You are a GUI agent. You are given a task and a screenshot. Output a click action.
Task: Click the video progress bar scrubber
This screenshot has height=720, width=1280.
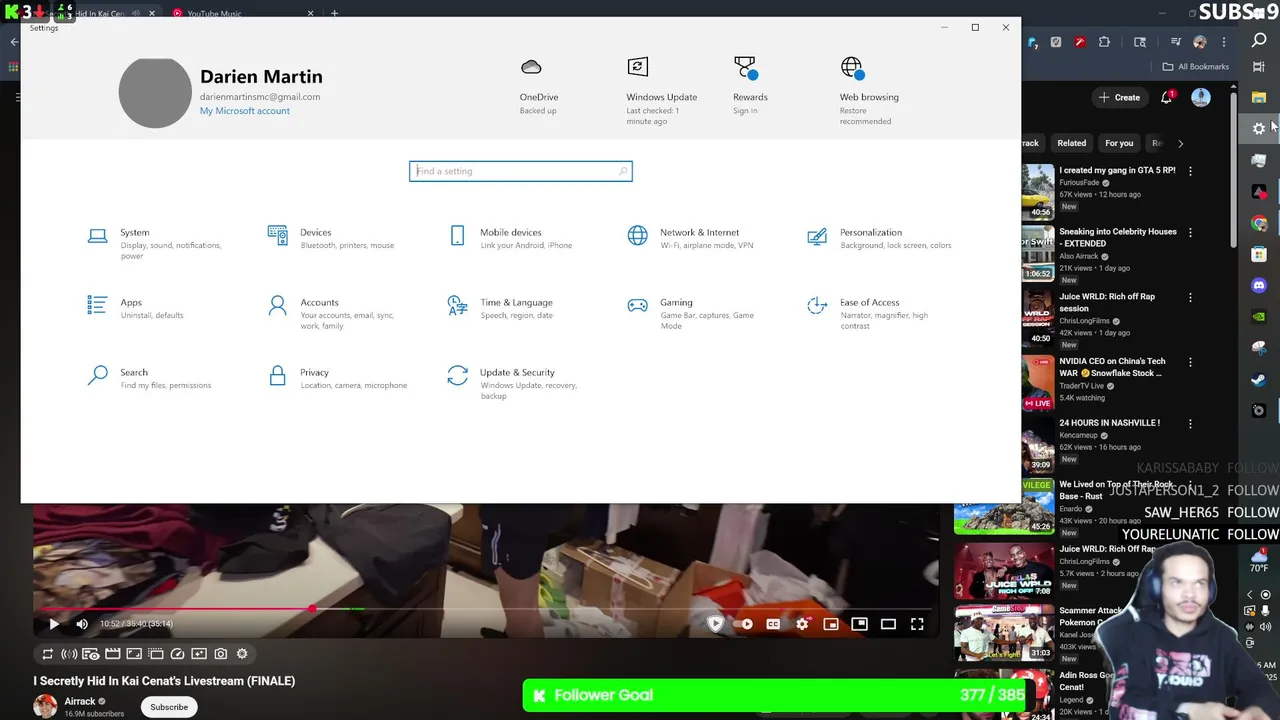coord(312,608)
